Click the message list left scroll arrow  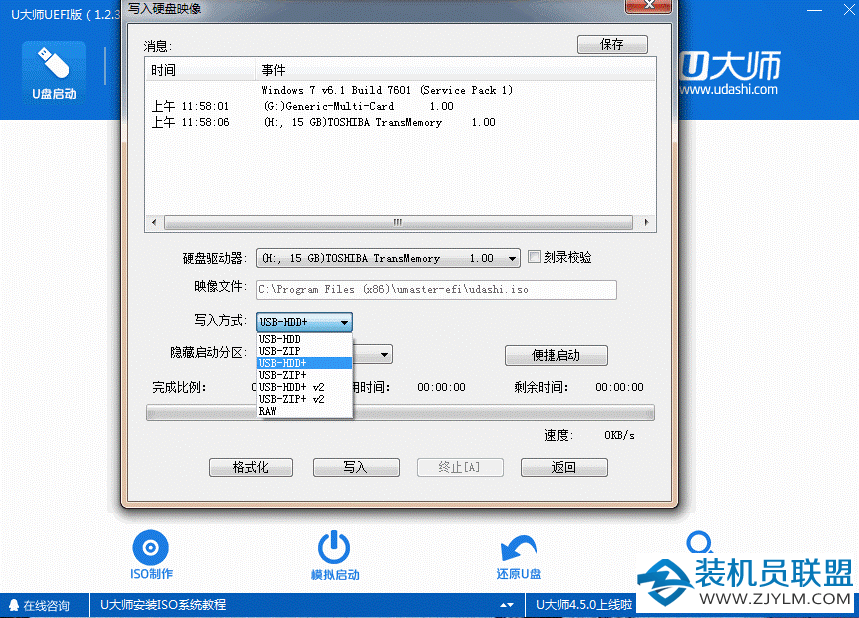[154, 222]
